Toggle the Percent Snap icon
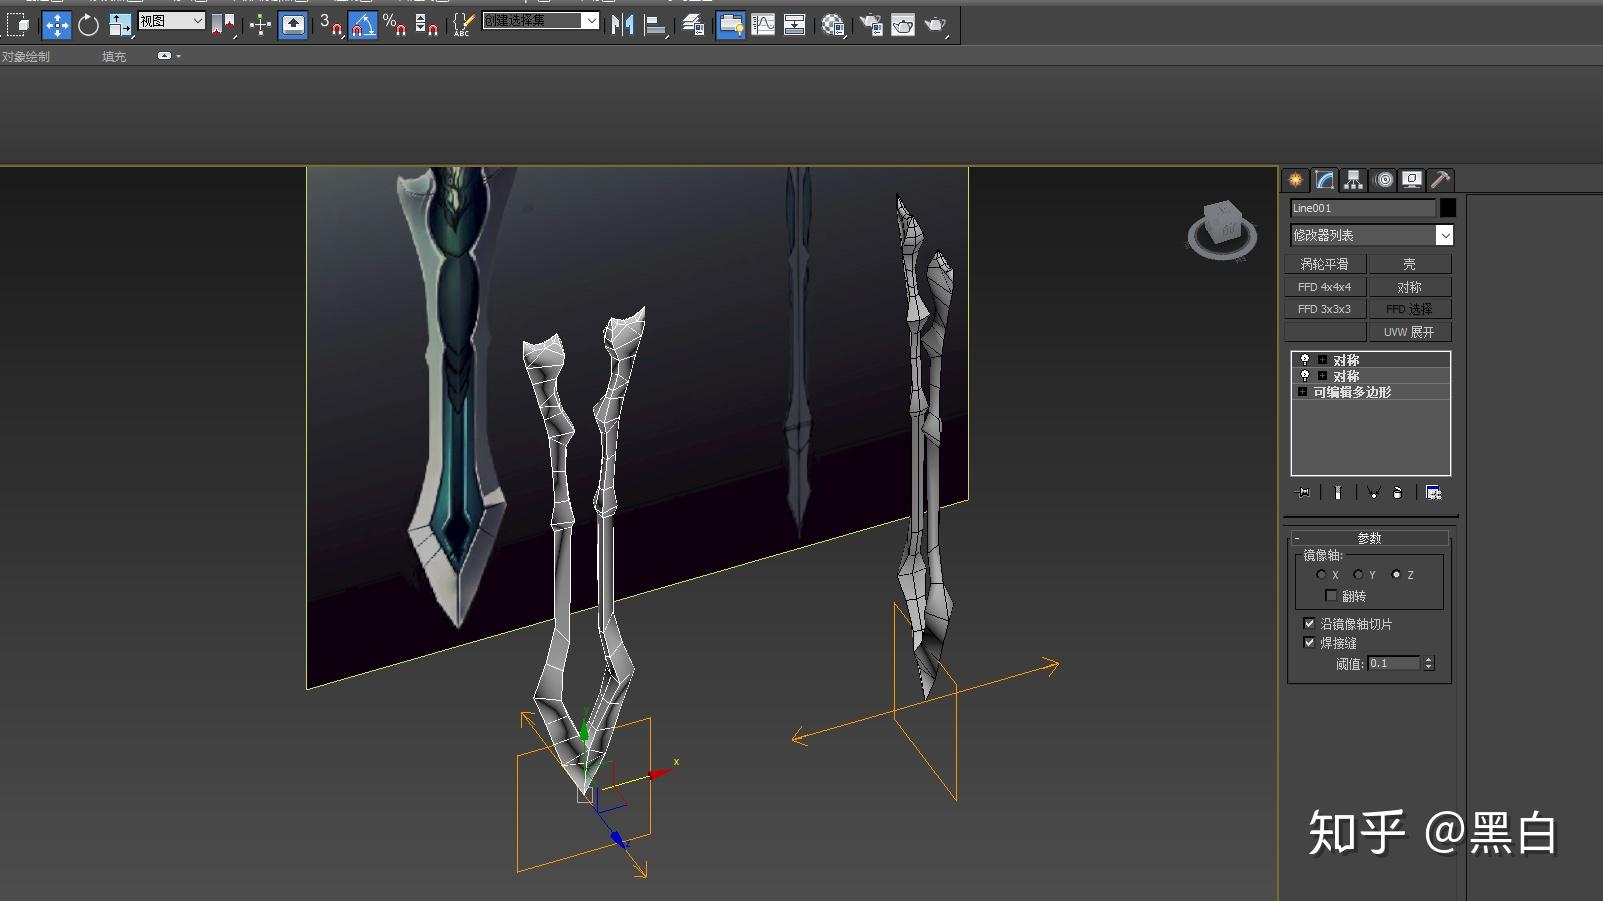 point(394,24)
